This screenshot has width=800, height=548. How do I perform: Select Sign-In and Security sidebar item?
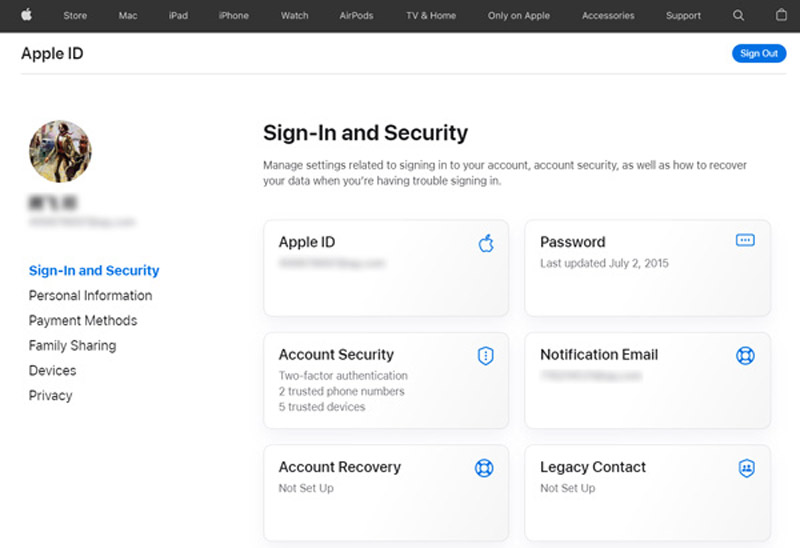tap(94, 271)
